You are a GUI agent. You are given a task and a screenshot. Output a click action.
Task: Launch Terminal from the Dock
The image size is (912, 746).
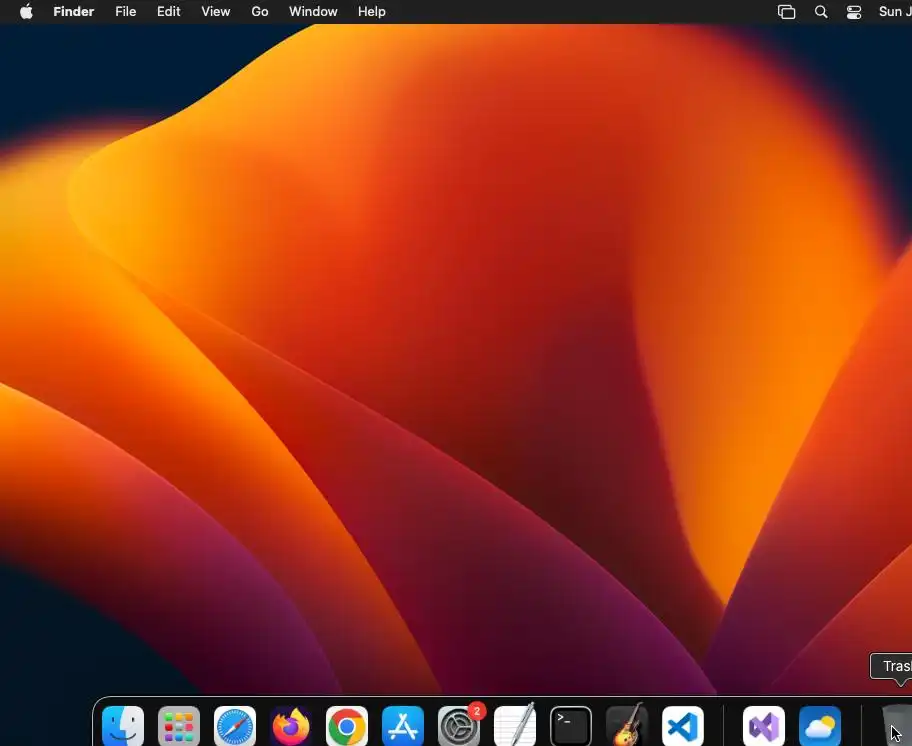pyautogui.click(x=571, y=726)
